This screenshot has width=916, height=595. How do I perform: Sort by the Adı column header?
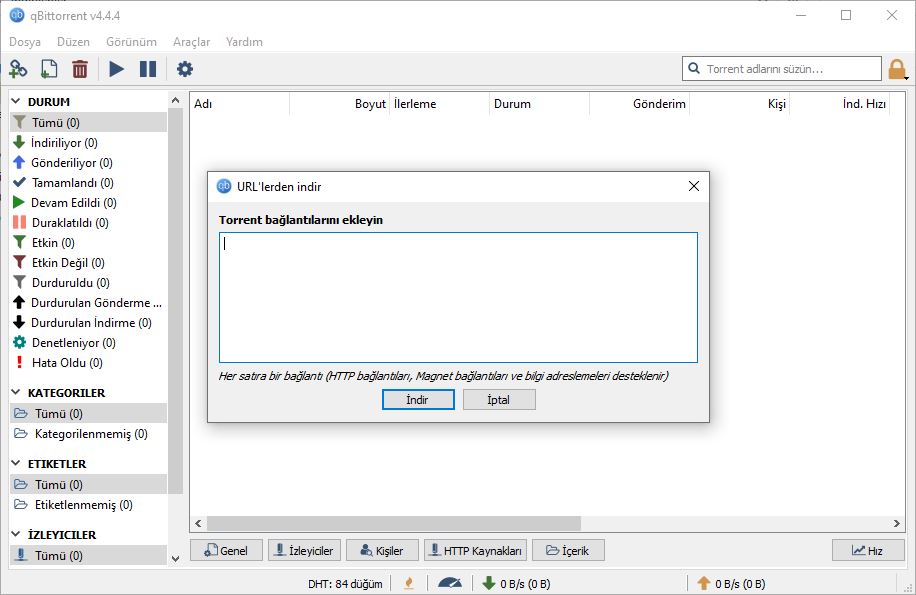[240, 104]
